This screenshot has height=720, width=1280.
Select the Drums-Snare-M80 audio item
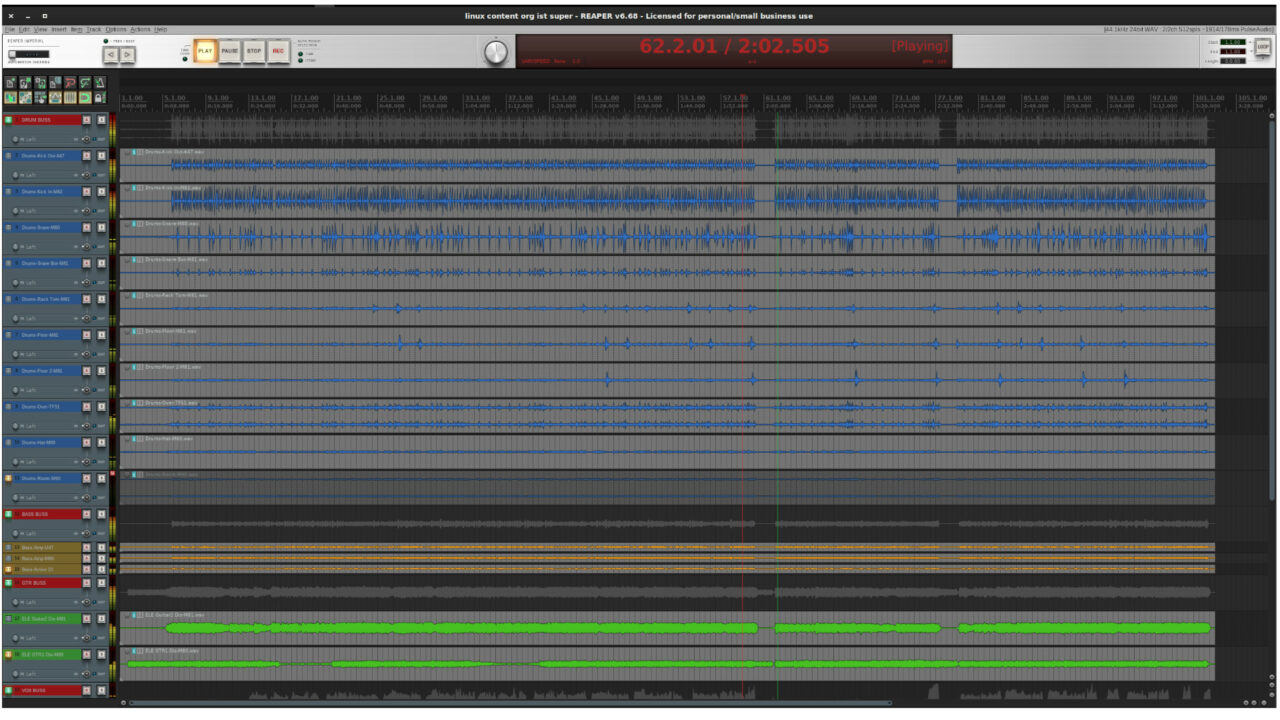(x=668, y=237)
